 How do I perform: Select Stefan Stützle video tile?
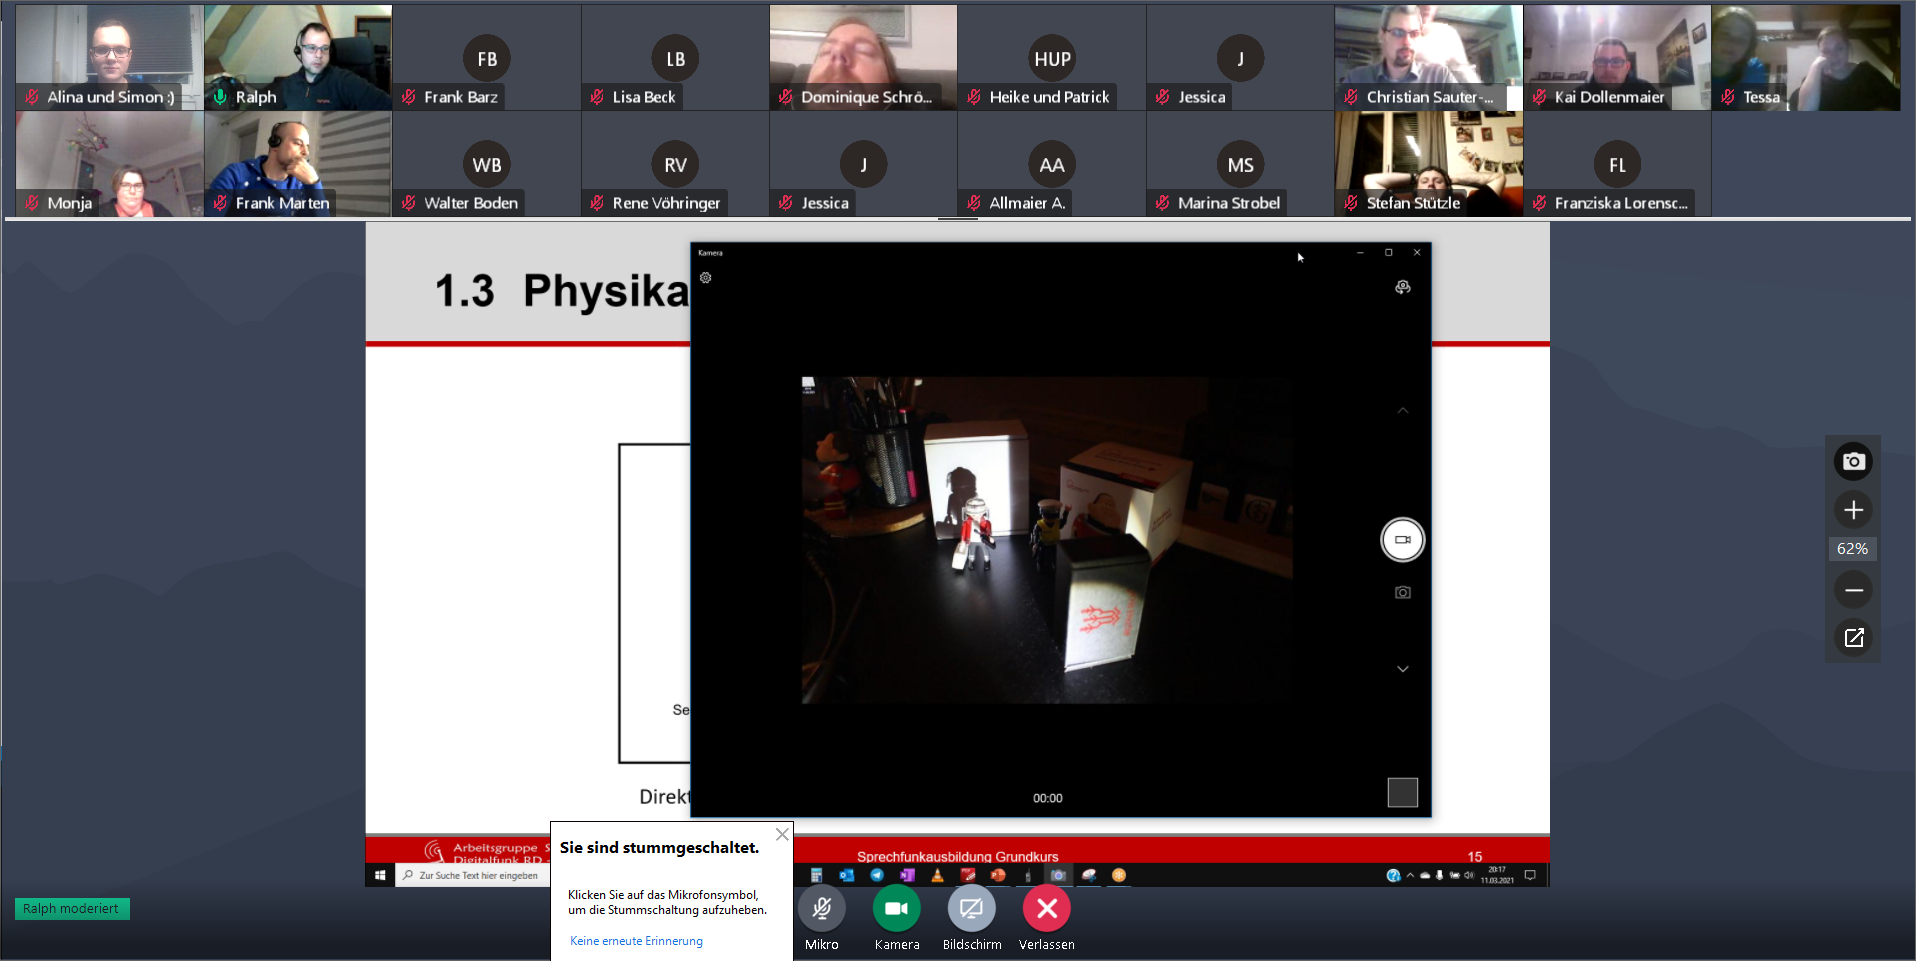click(x=1429, y=164)
